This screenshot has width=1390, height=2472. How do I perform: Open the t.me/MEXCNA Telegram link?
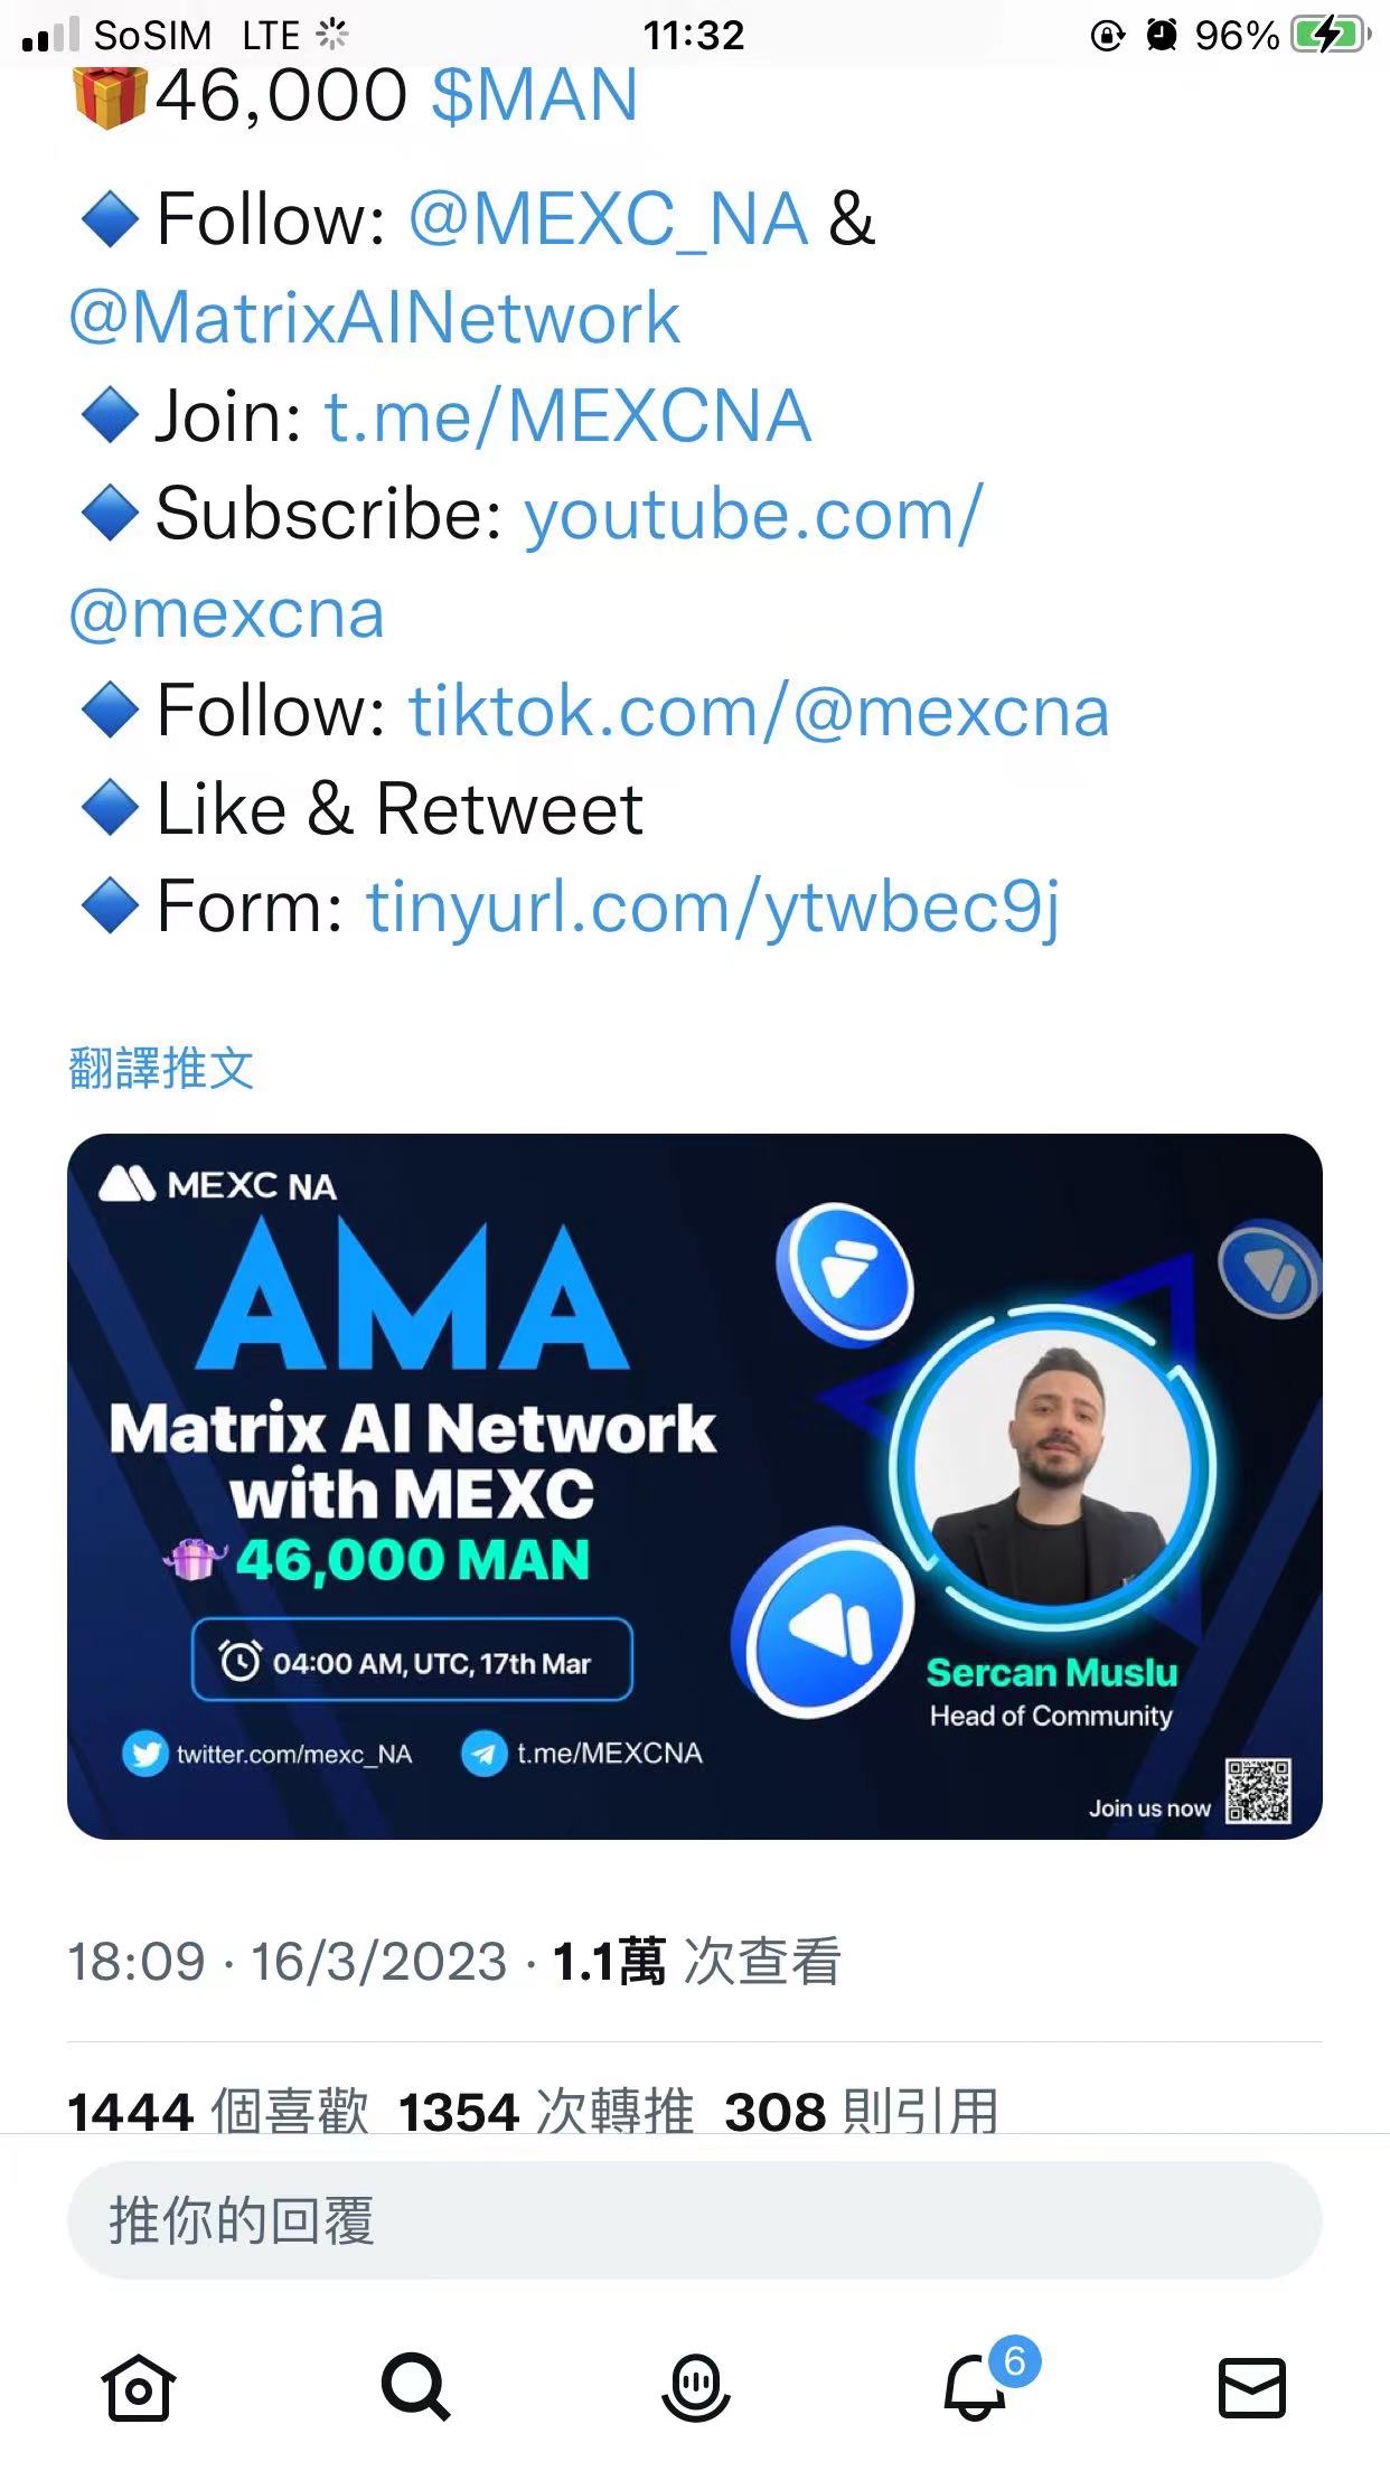click(x=567, y=415)
